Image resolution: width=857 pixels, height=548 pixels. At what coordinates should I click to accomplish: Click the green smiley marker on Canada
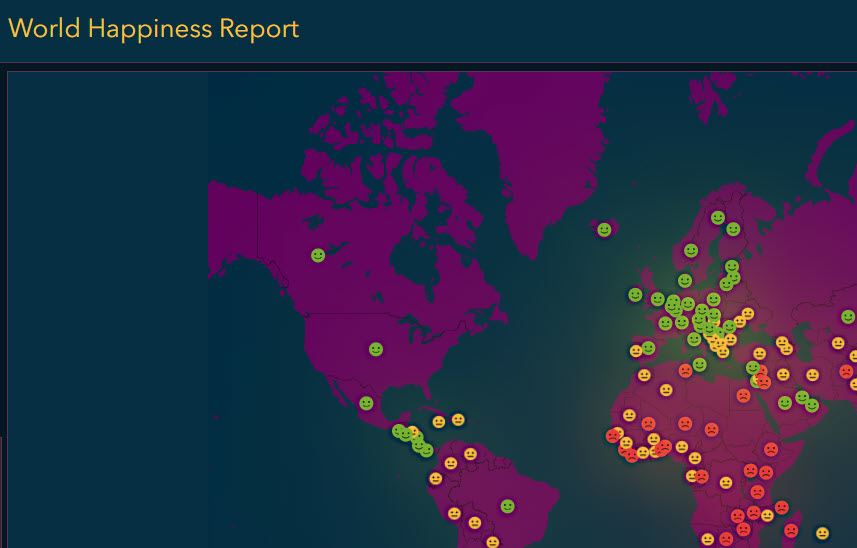coord(318,255)
